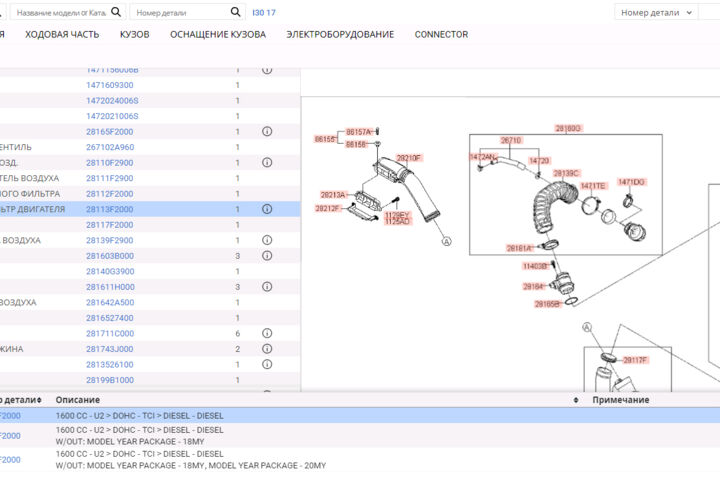Open part number 28140G3900
720x480 pixels.
coord(110,271)
